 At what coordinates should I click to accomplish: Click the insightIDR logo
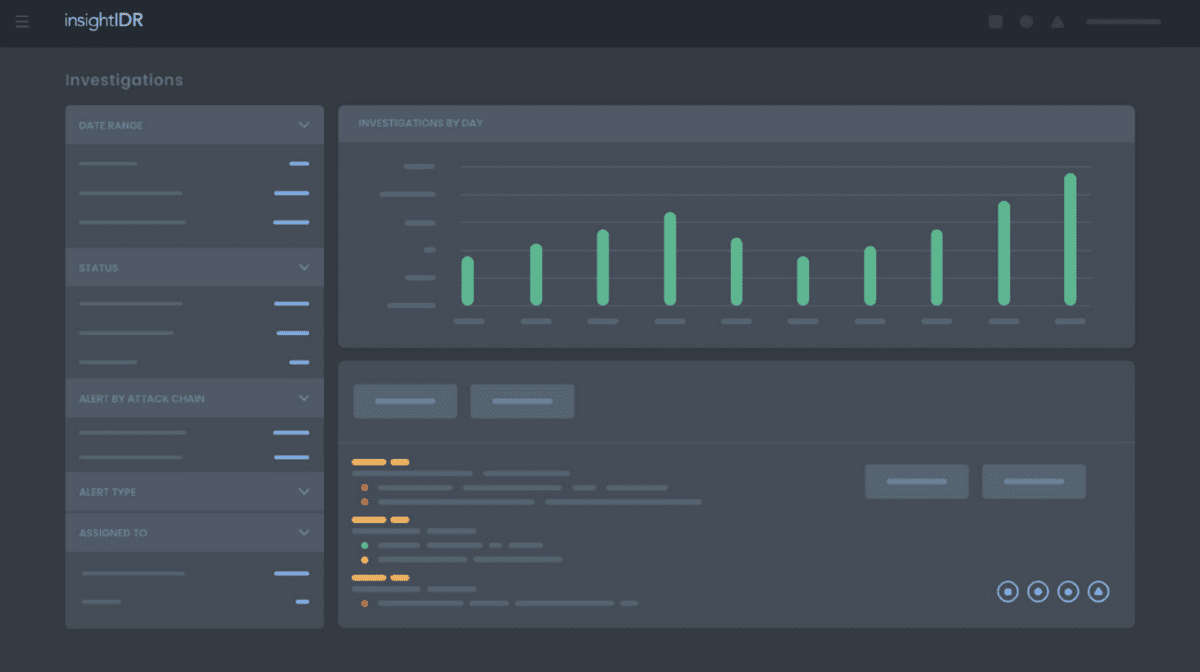pos(104,20)
